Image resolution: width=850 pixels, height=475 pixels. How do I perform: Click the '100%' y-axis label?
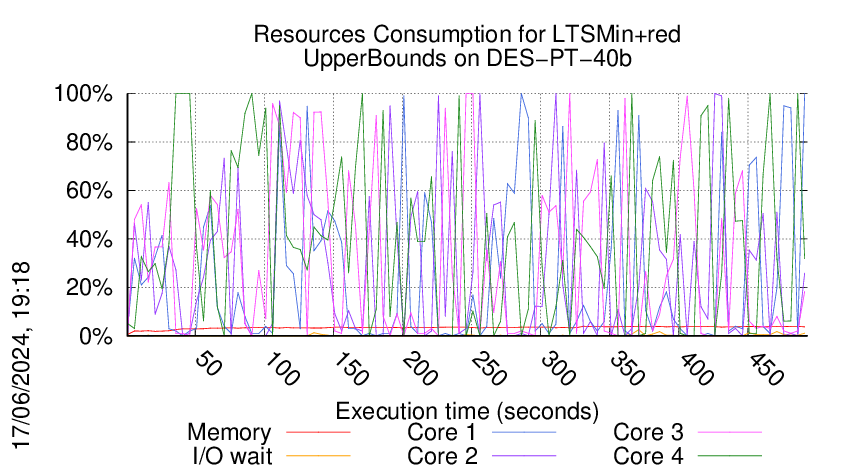click(83, 94)
